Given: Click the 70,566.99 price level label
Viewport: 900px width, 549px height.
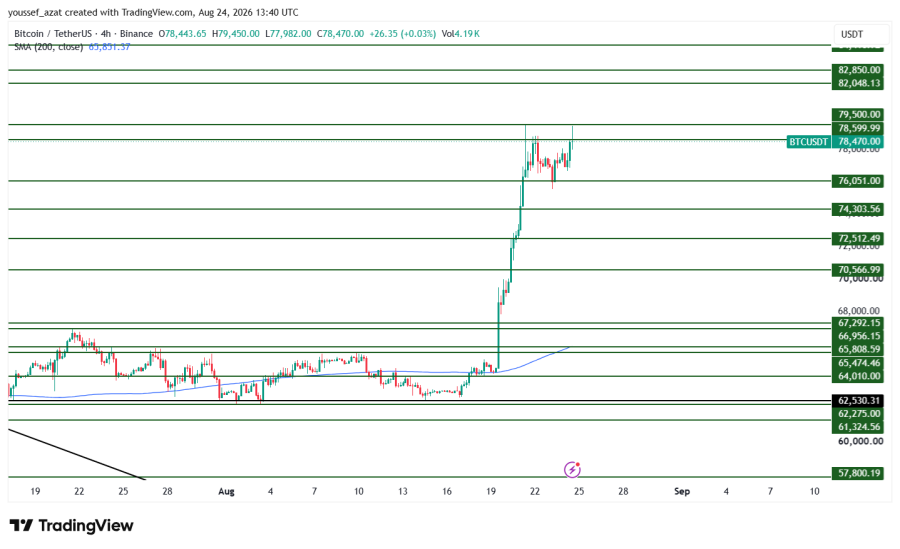Looking at the screenshot, I should tap(858, 269).
